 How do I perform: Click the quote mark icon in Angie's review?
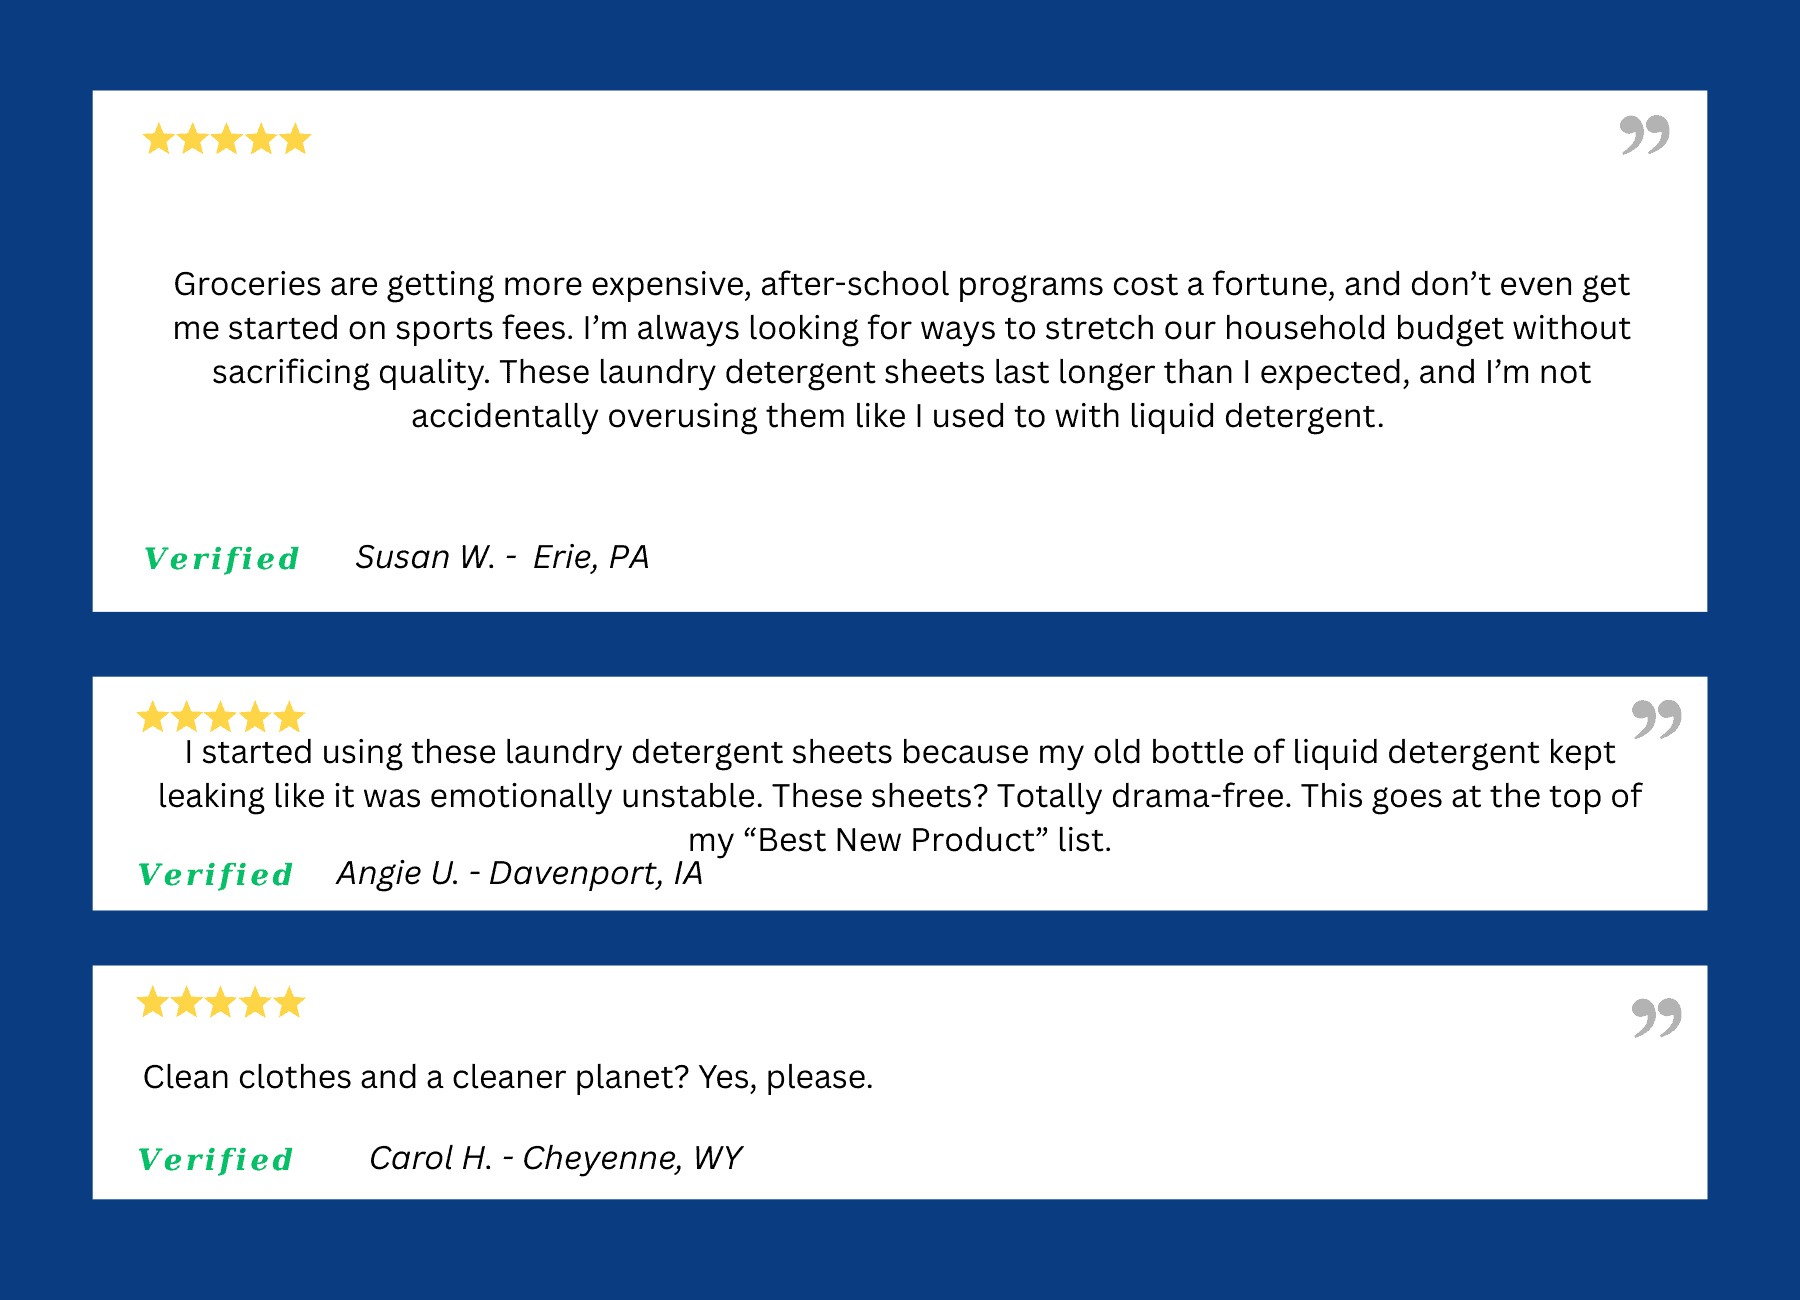(x=1656, y=719)
